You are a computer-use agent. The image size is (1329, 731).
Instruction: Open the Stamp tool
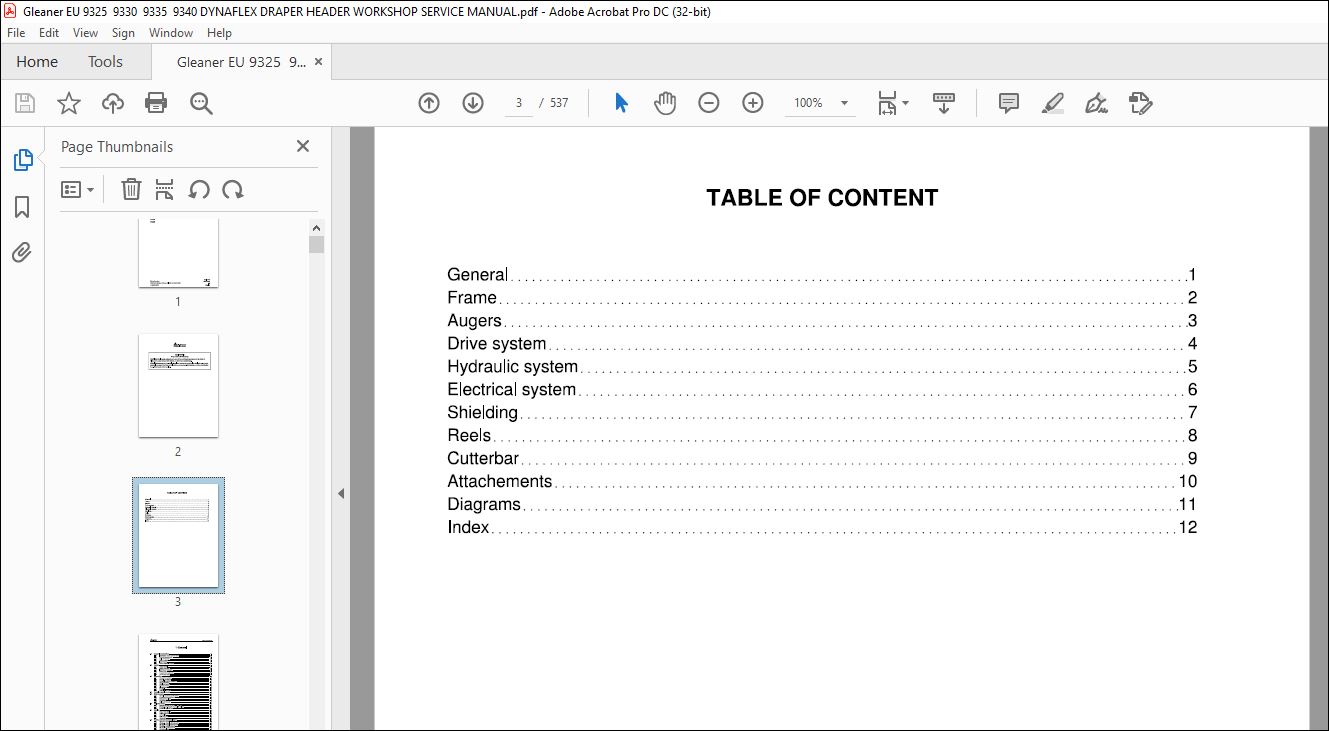(x=1140, y=103)
